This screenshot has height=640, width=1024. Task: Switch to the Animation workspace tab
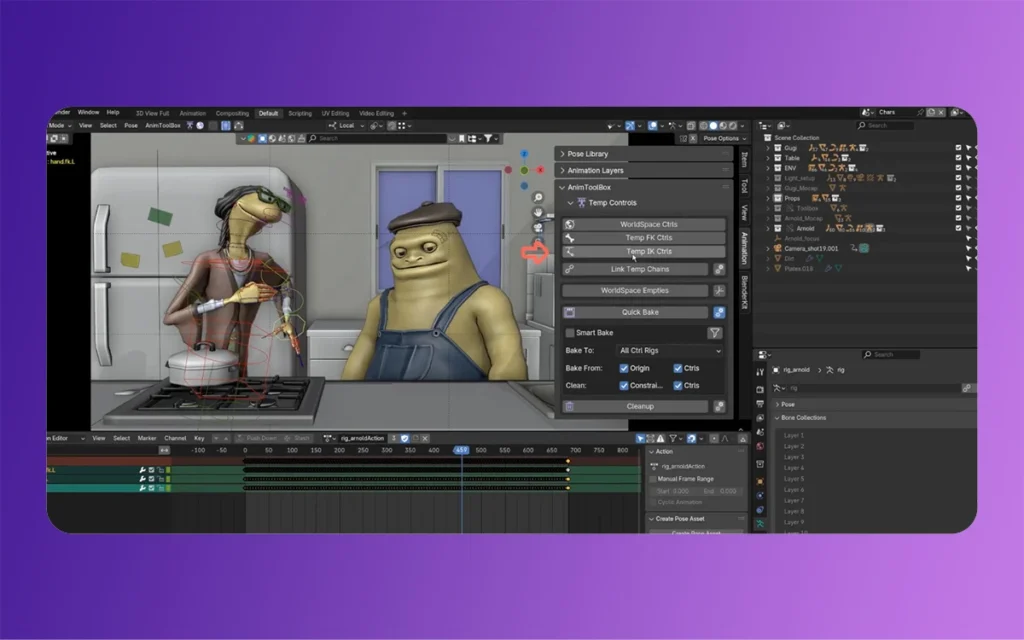[x=193, y=114]
